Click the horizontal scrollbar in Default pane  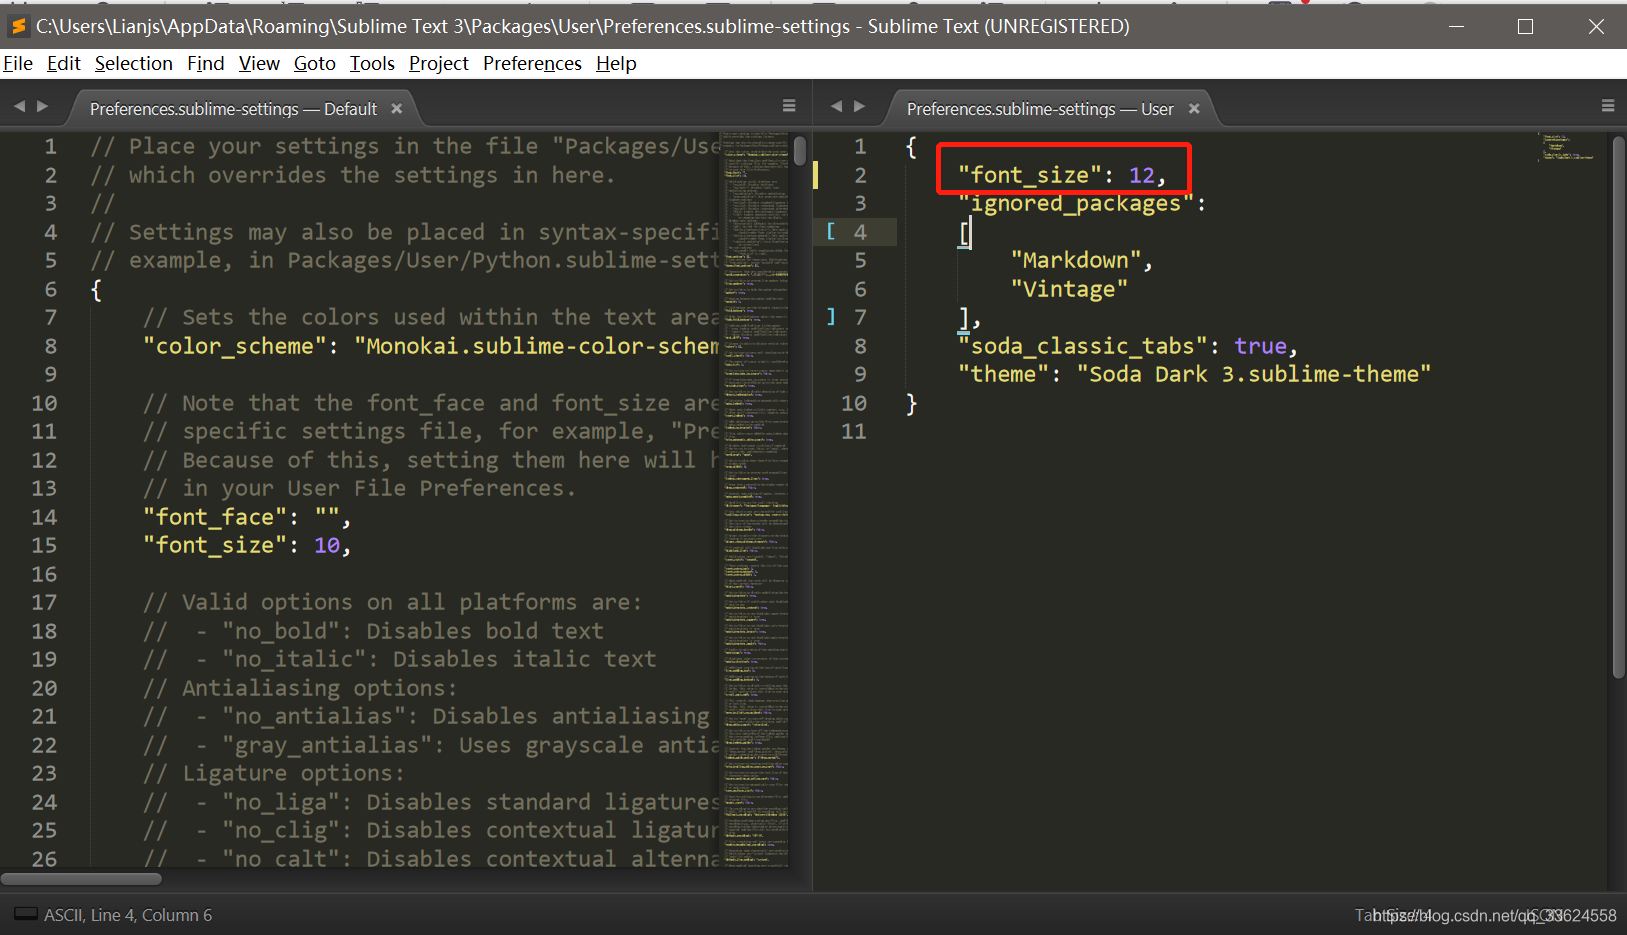coord(81,879)
